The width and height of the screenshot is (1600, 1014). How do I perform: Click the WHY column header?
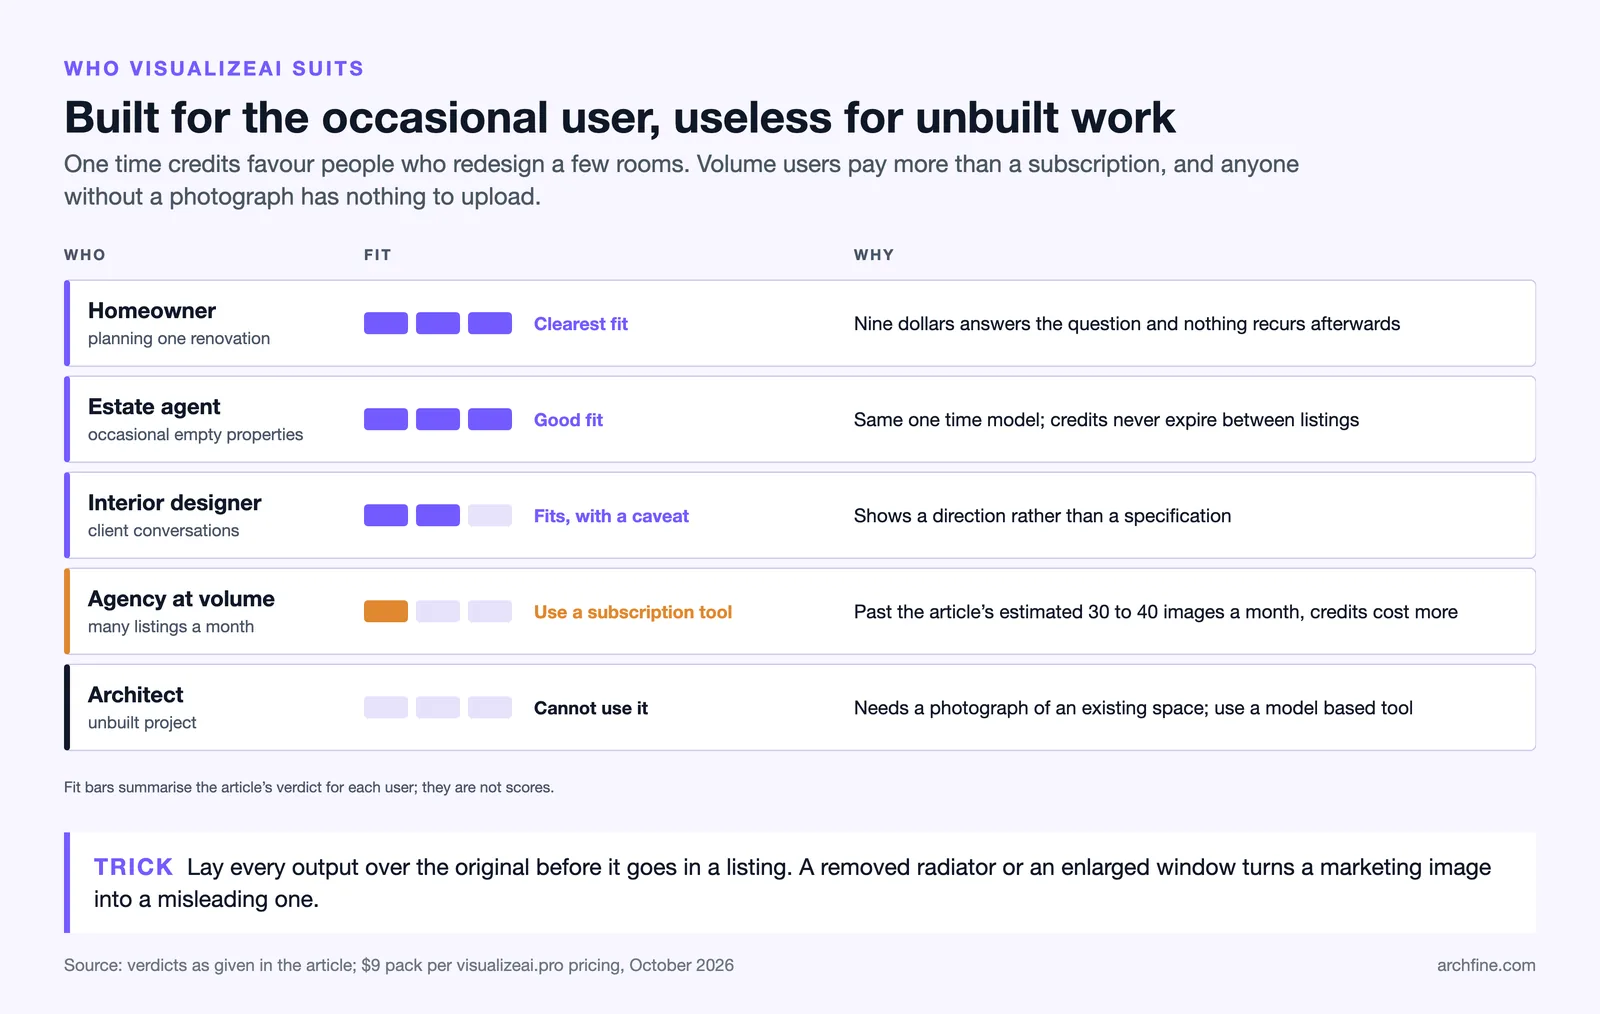click(874, 255)
